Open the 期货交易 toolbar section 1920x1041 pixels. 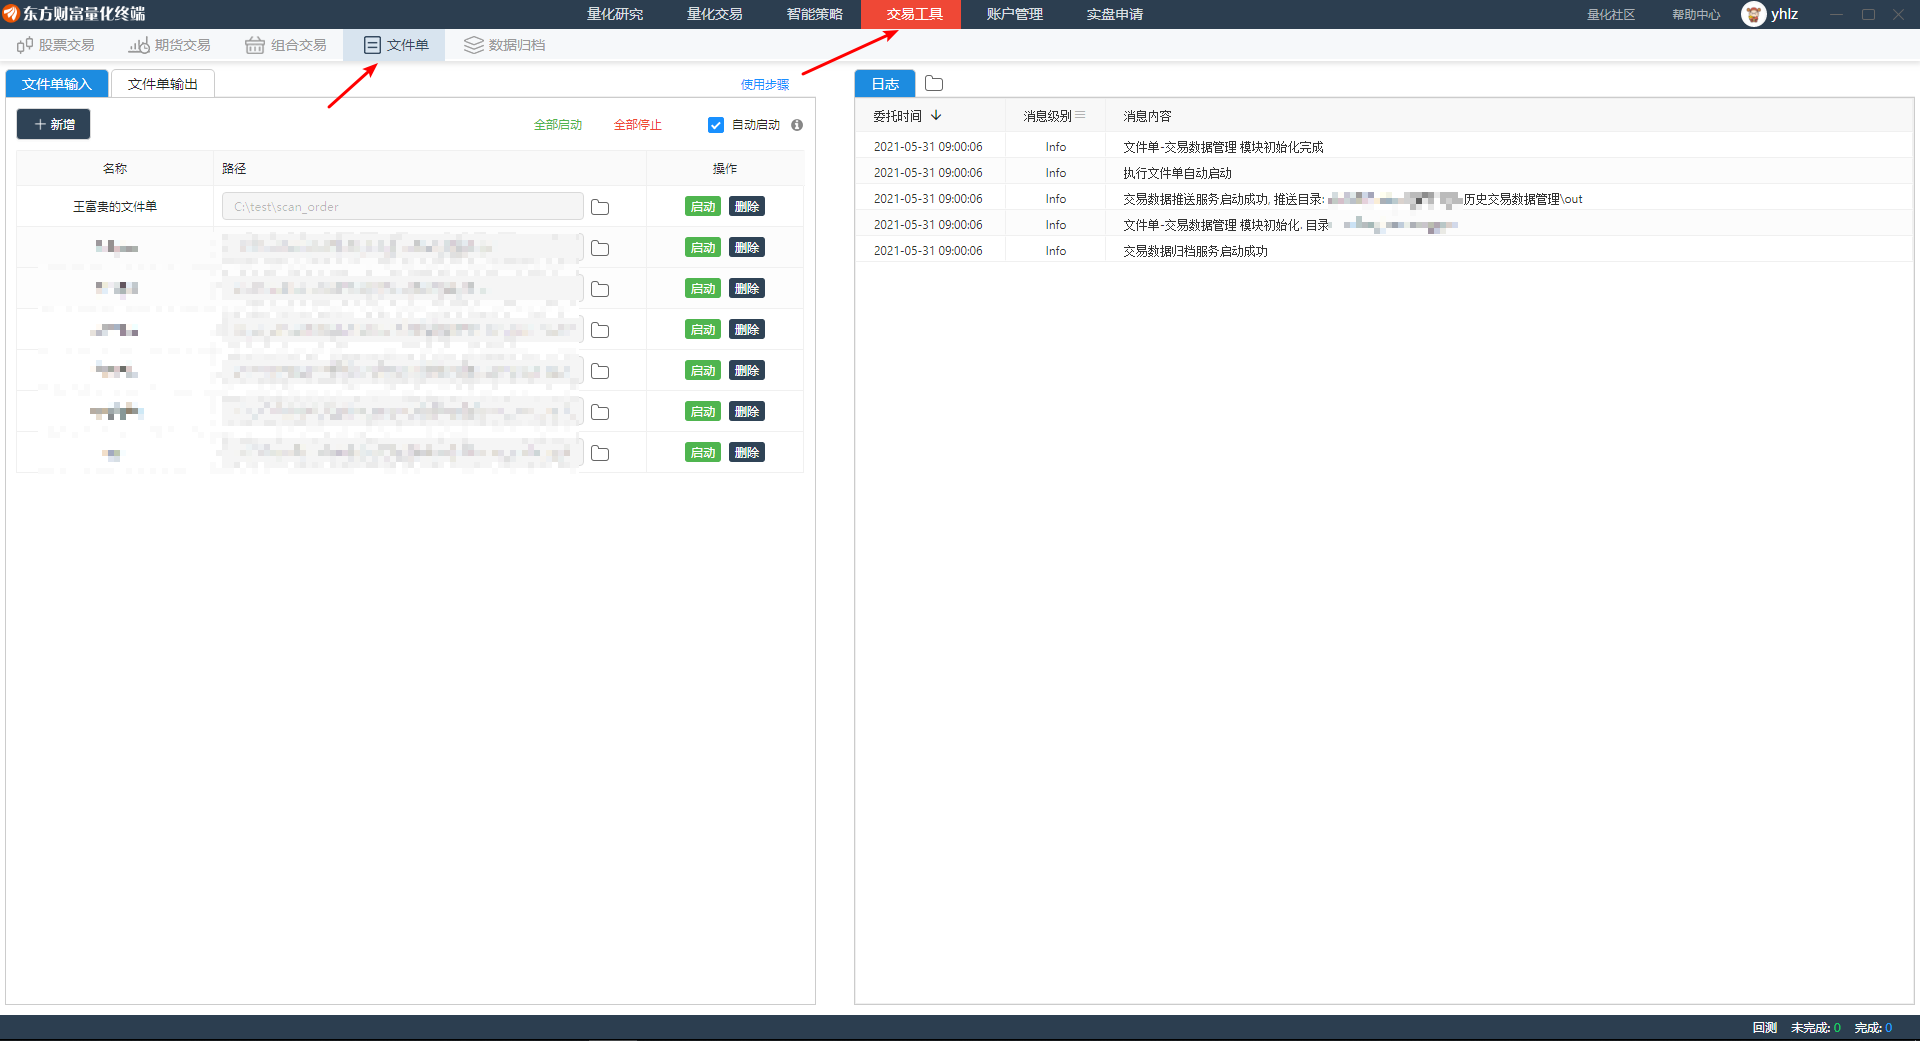tap(170, 45)
